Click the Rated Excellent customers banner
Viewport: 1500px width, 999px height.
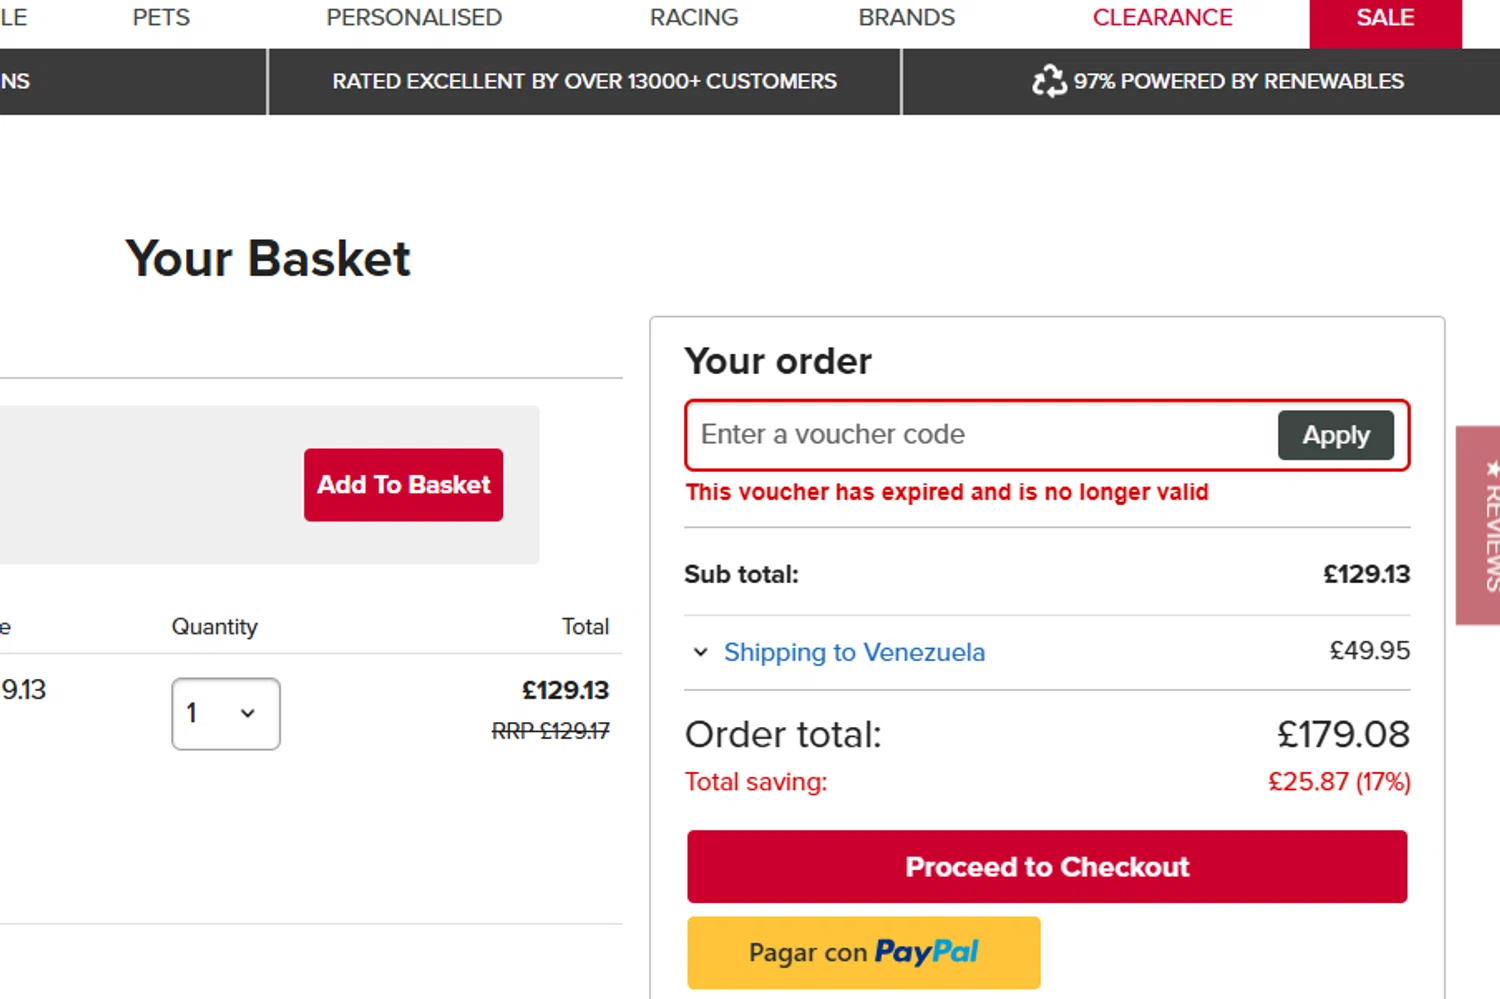click(584, 81)
